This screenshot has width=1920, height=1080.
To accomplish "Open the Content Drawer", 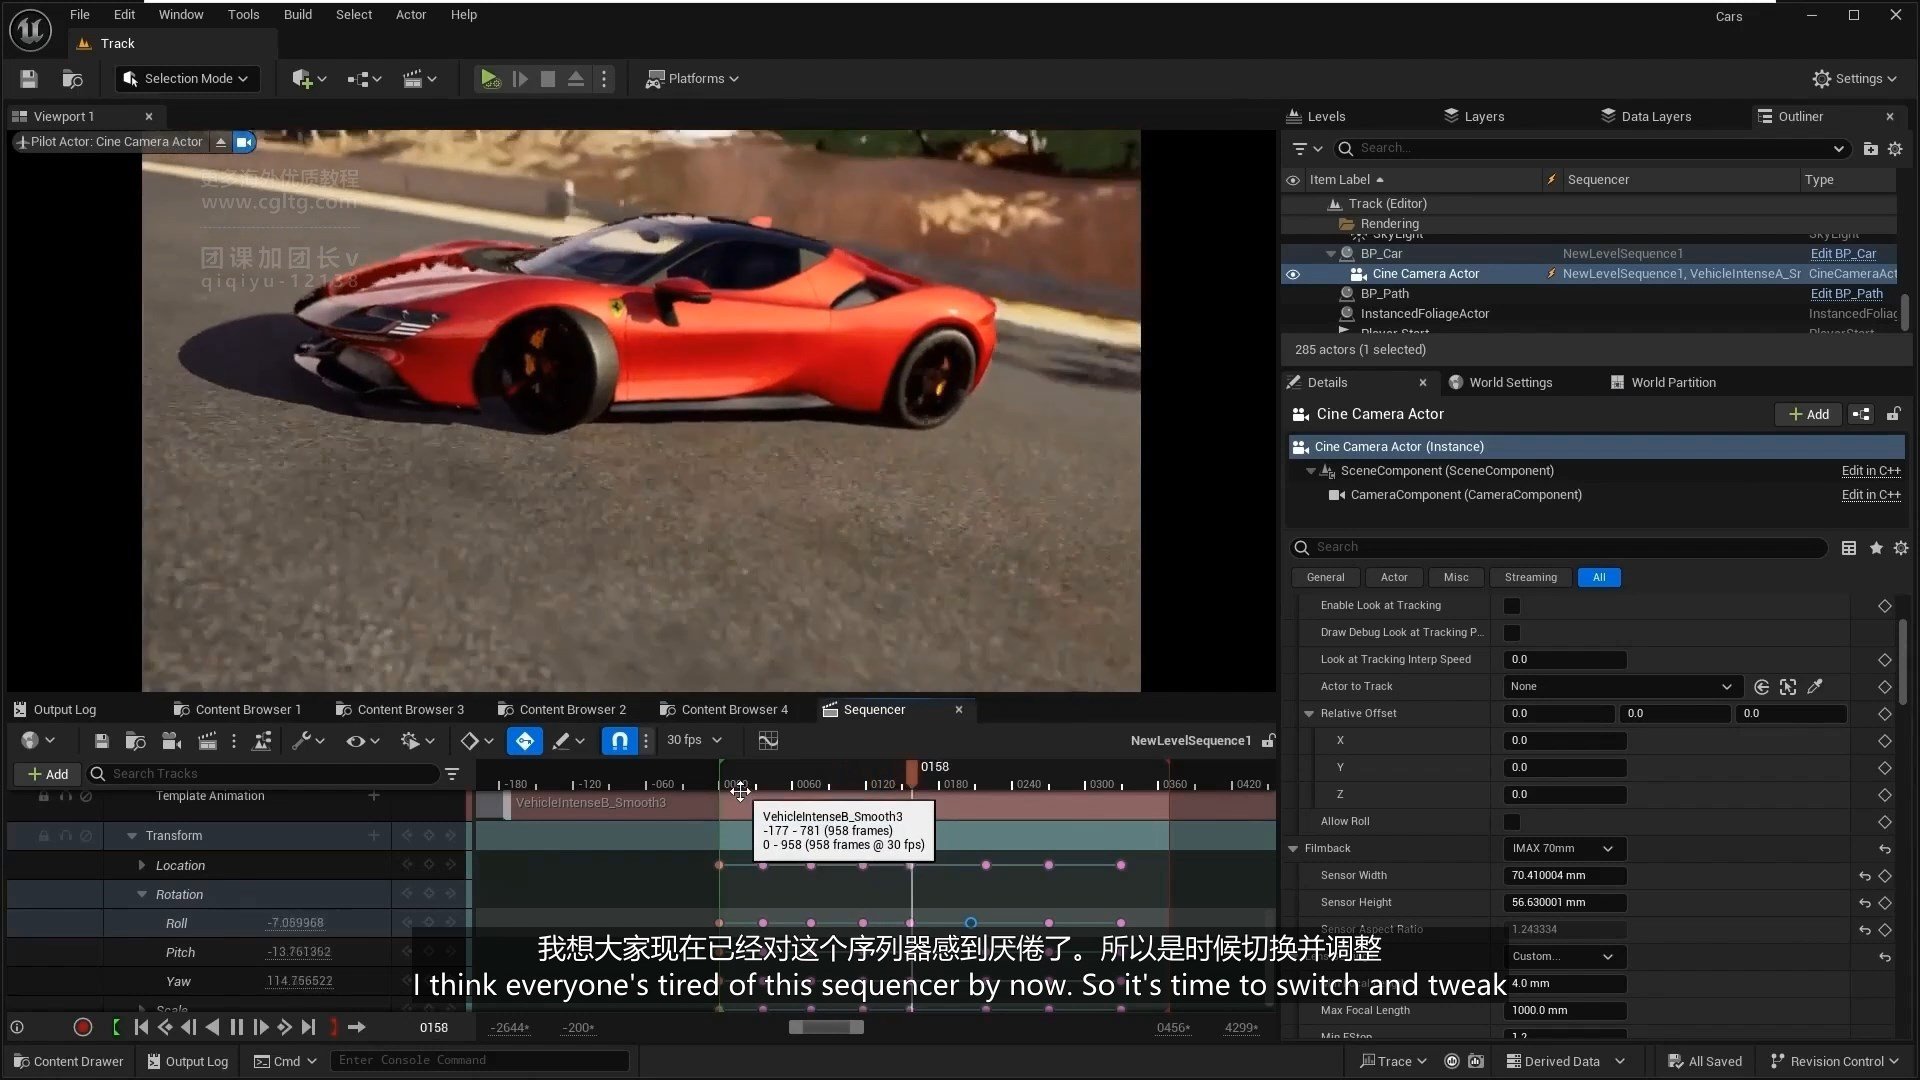I will [x=69, y=1062].
